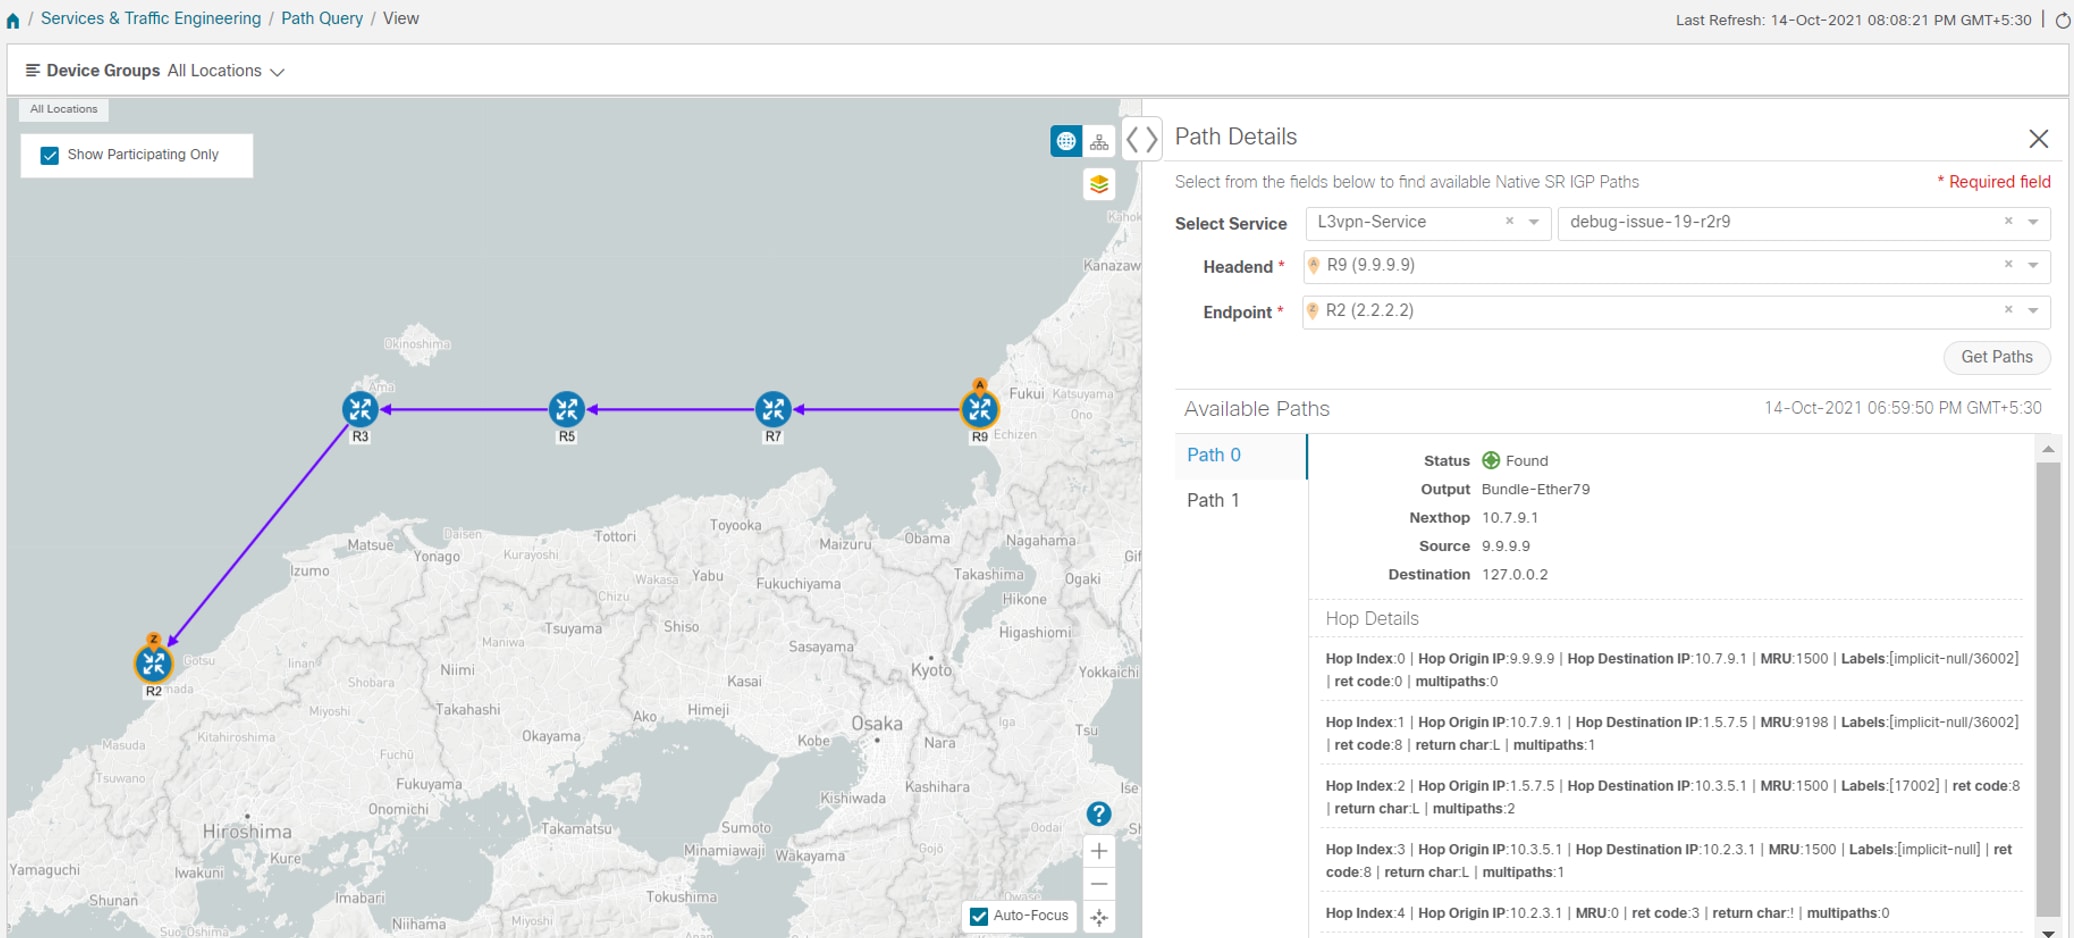2074x938 pixels.
Task: Click the Last Refresh timestamp text
Action: [x=1853, y=20]
